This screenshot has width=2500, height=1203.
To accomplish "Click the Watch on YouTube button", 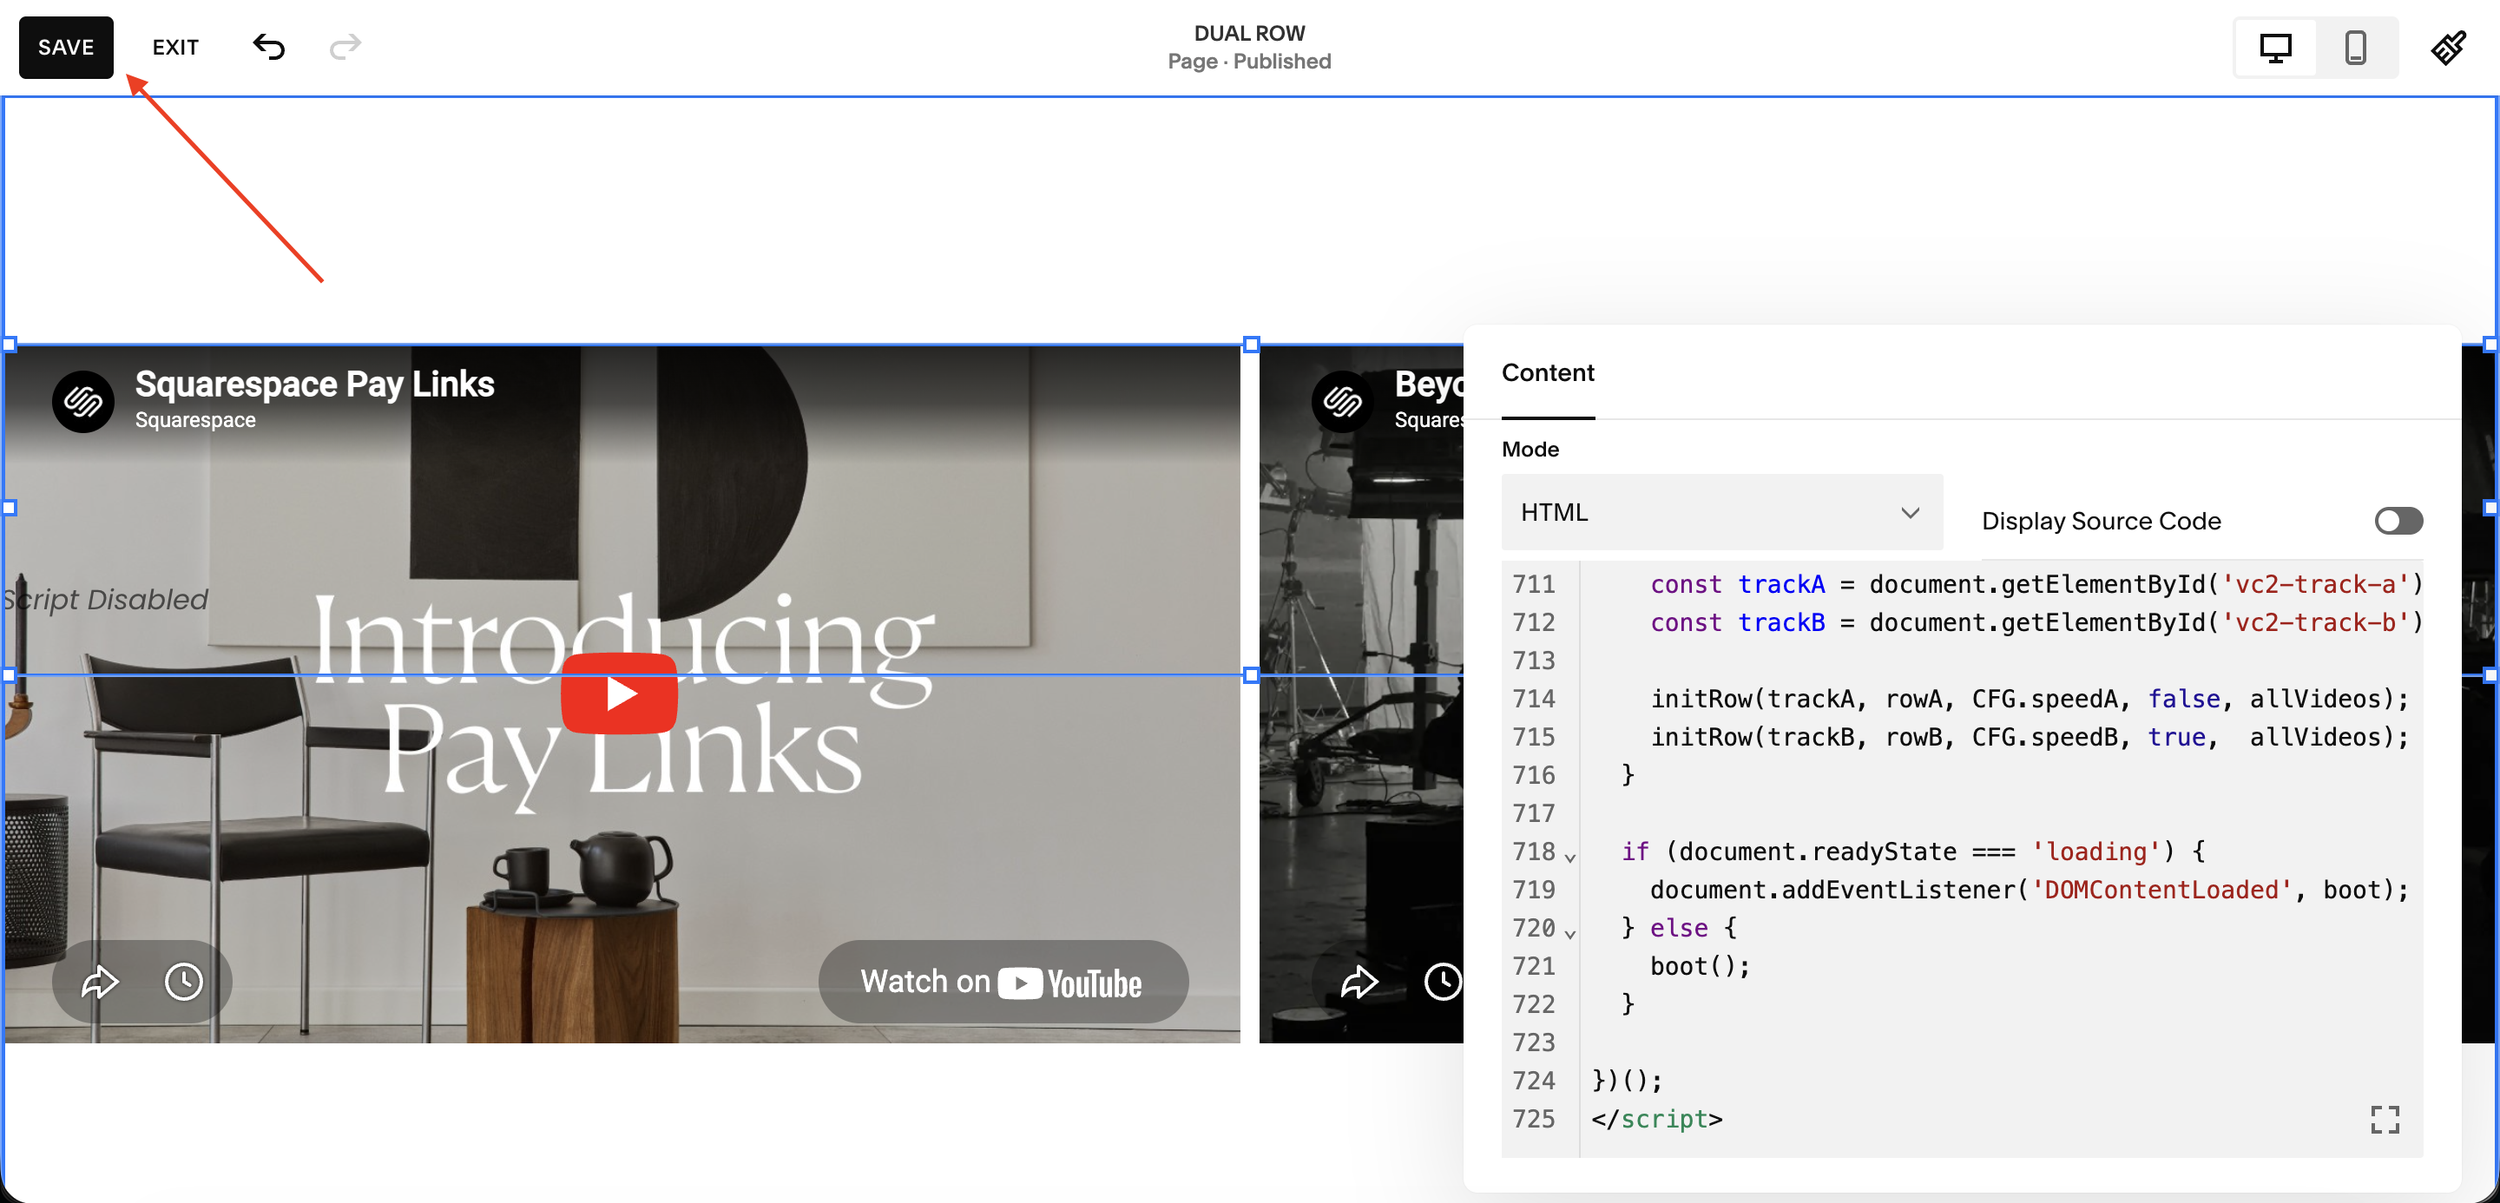I will pos(1002,981).
